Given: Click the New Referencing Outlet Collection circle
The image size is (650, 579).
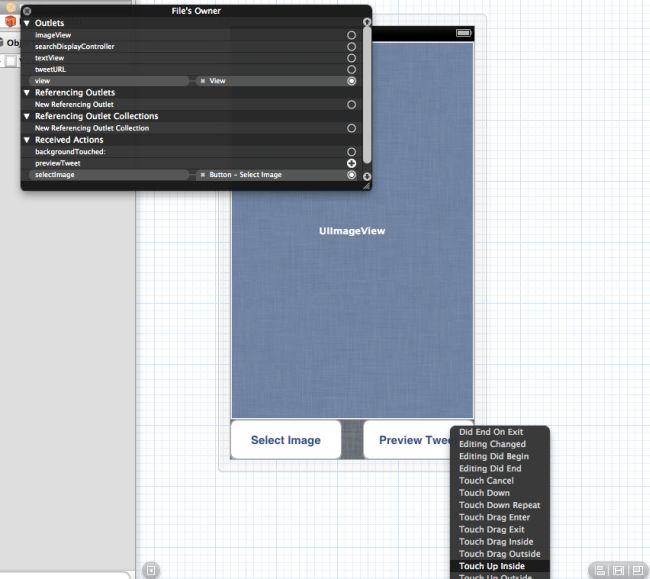Looking at the screenshot, I should click(x=351, y=128).
